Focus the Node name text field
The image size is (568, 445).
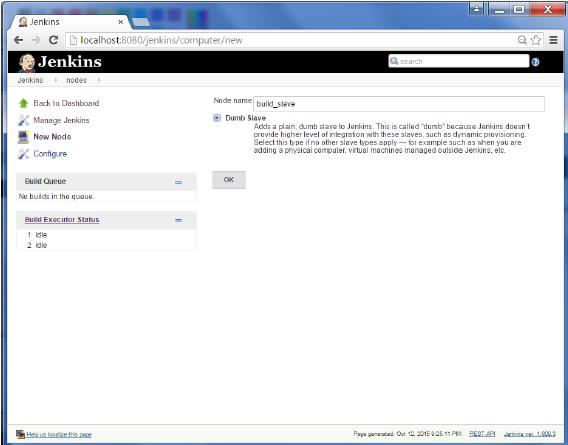pyautogui.click(x=398, y=104)
